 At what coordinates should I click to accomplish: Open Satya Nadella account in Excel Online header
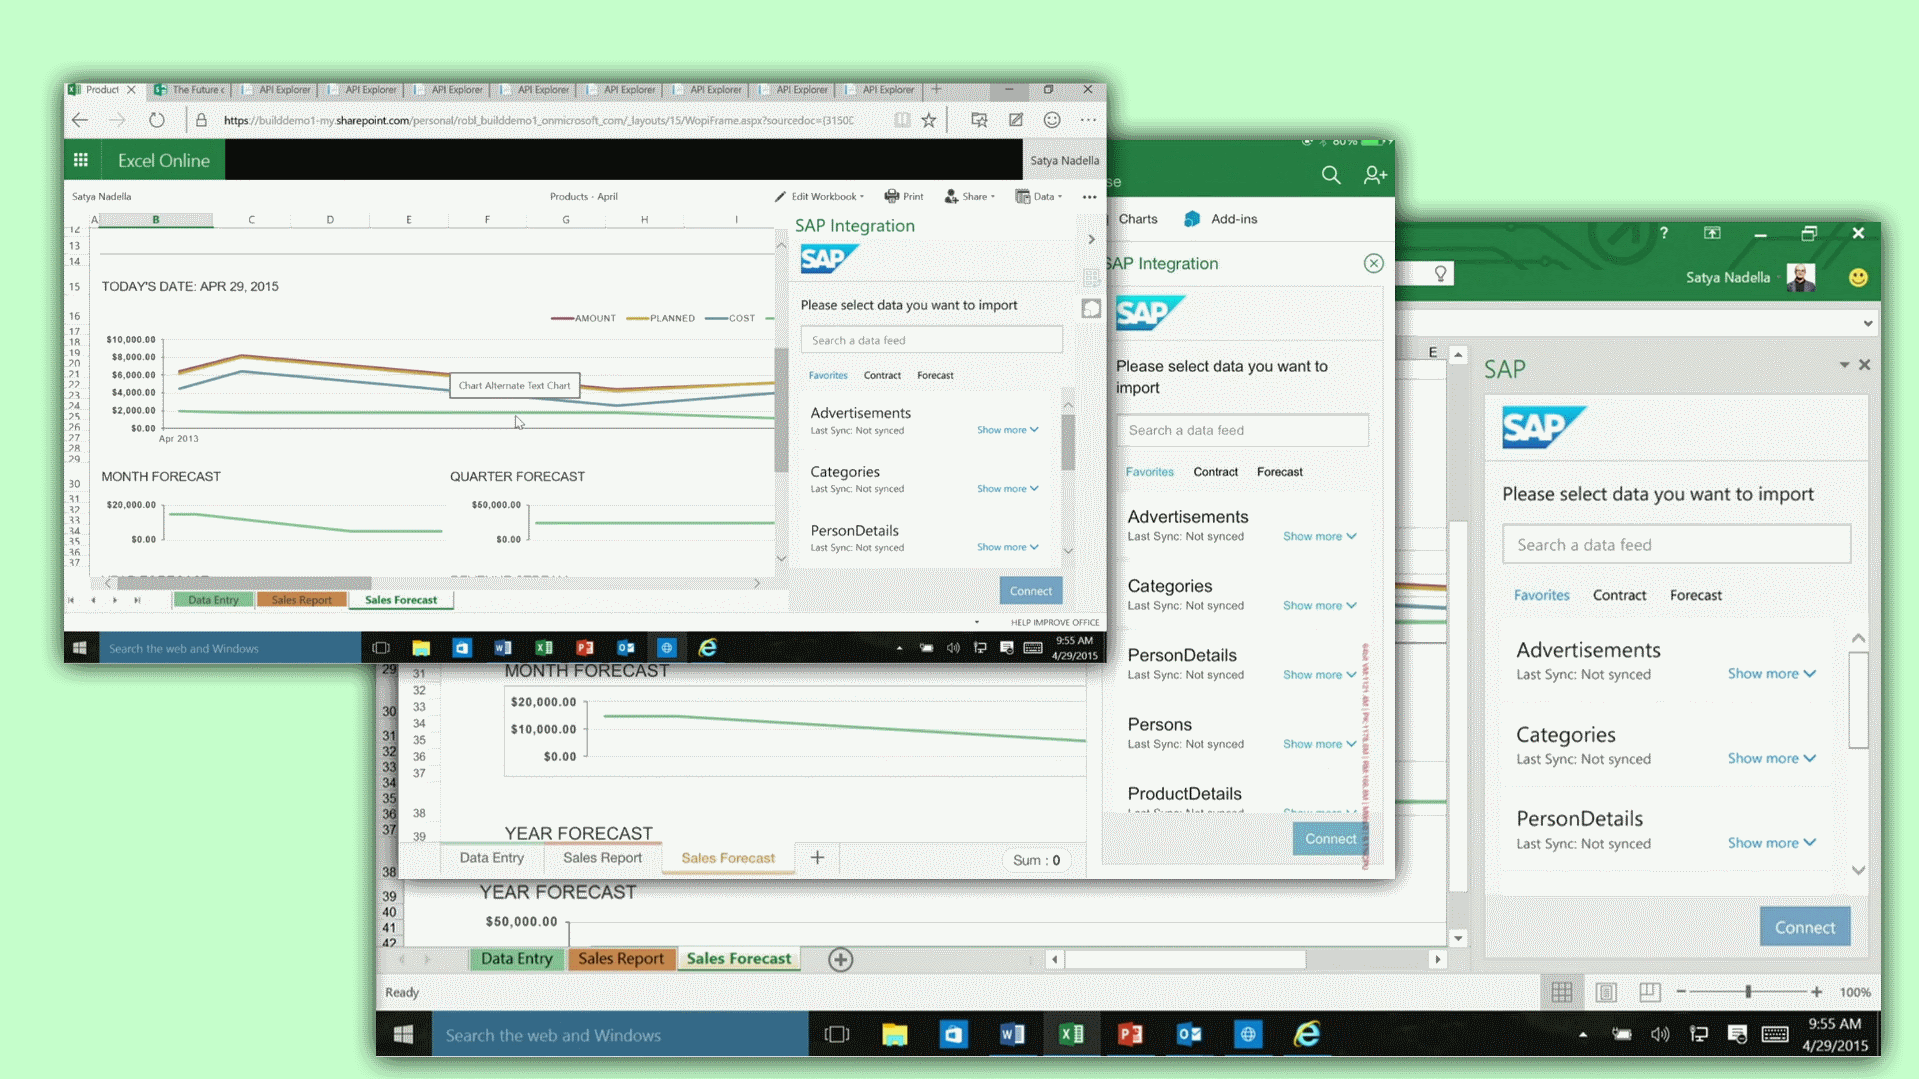(1064, 160)
